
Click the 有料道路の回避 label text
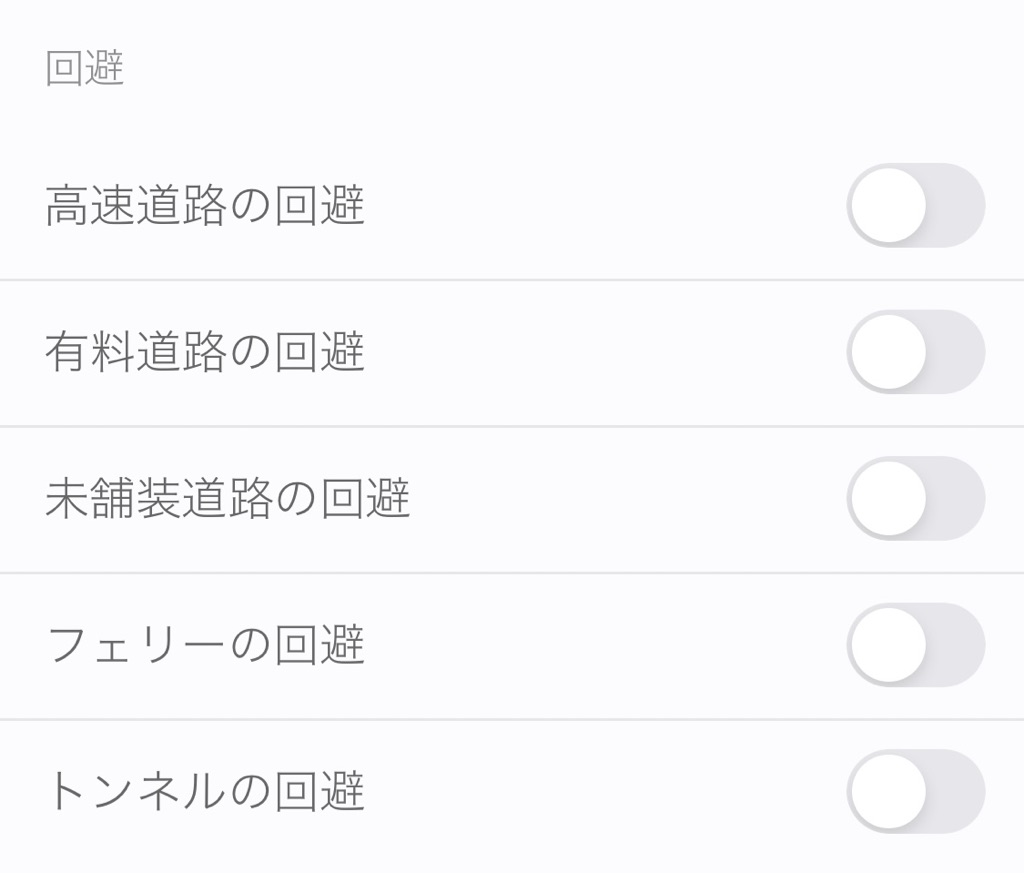tap(204, 351)
